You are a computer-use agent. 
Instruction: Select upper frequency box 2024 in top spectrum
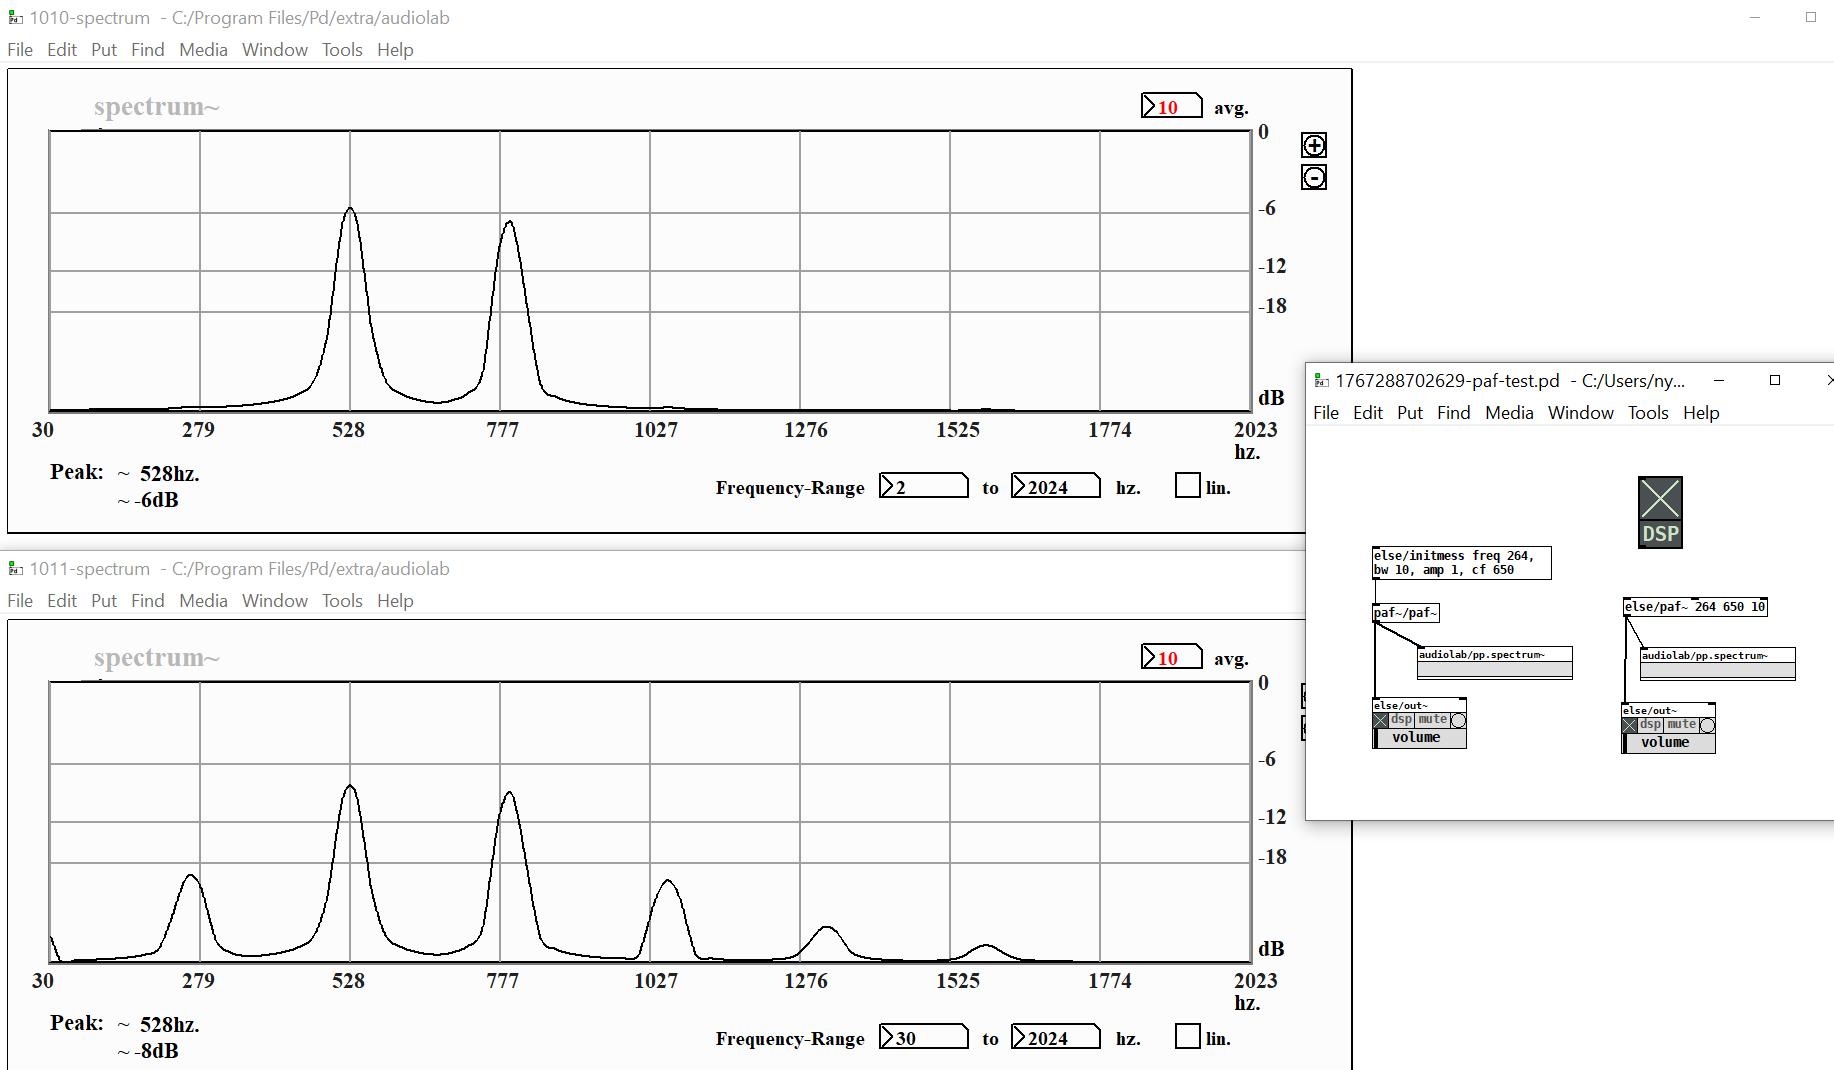pyautogui.click(x=1055, y=487)
